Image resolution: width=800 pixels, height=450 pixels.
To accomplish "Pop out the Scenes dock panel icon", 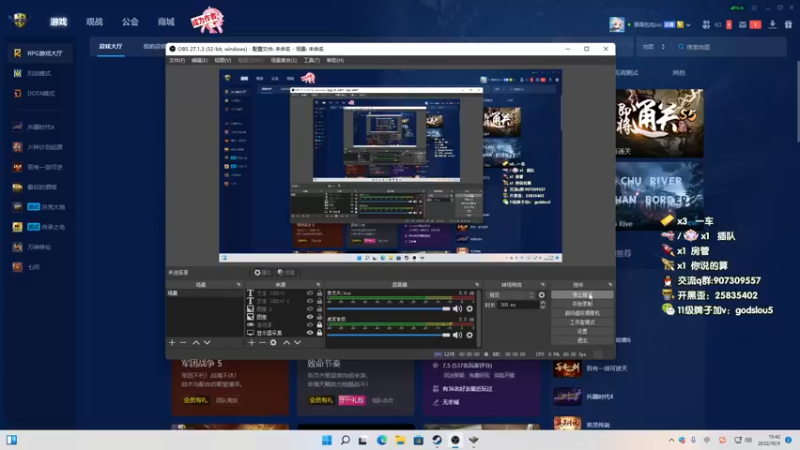I will point(238,285).
